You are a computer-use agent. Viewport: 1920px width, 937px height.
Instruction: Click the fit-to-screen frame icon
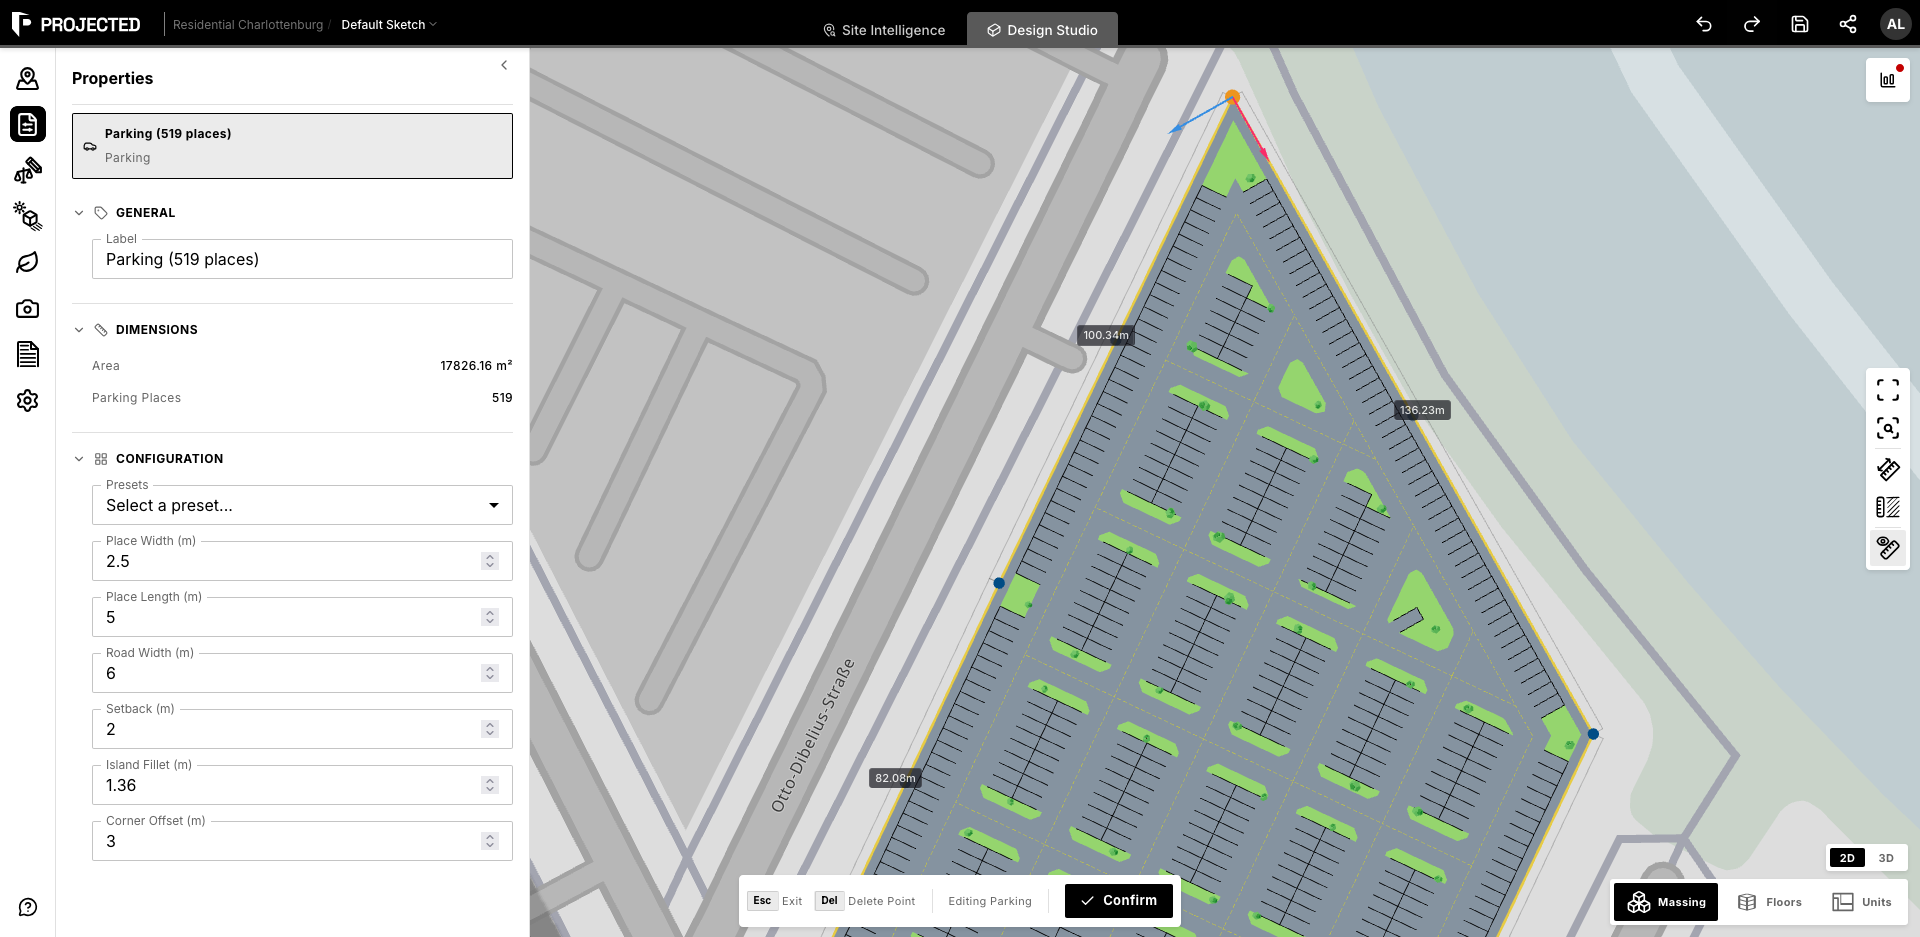tap(1888, 389)
